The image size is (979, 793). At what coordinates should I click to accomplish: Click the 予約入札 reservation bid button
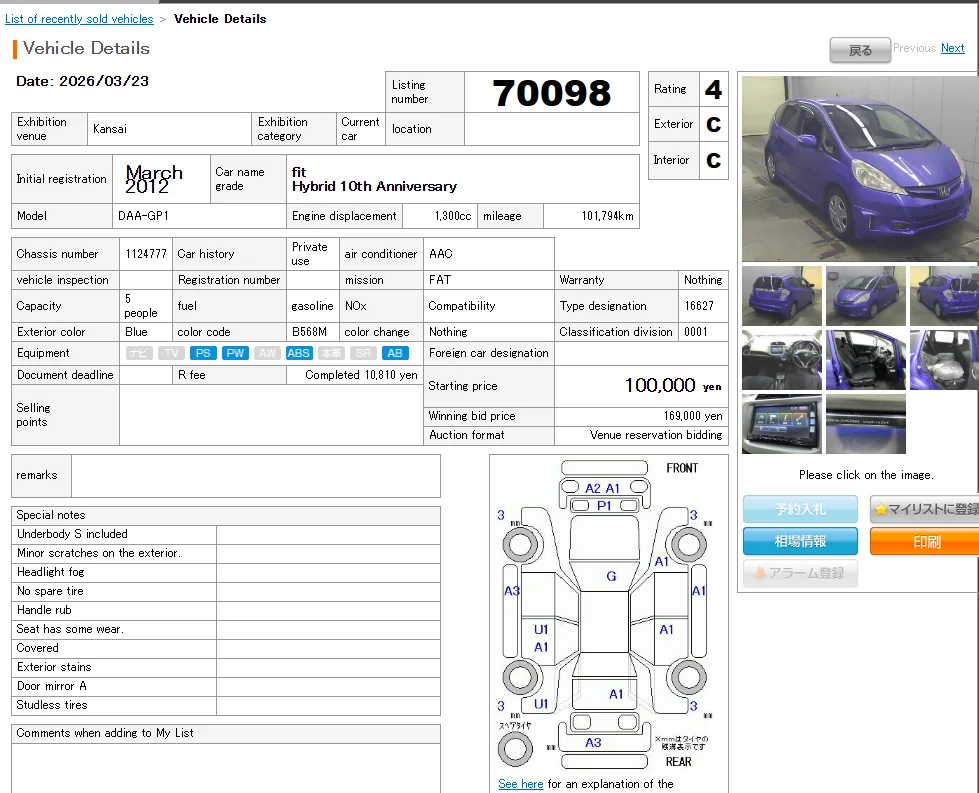point(800,509)
